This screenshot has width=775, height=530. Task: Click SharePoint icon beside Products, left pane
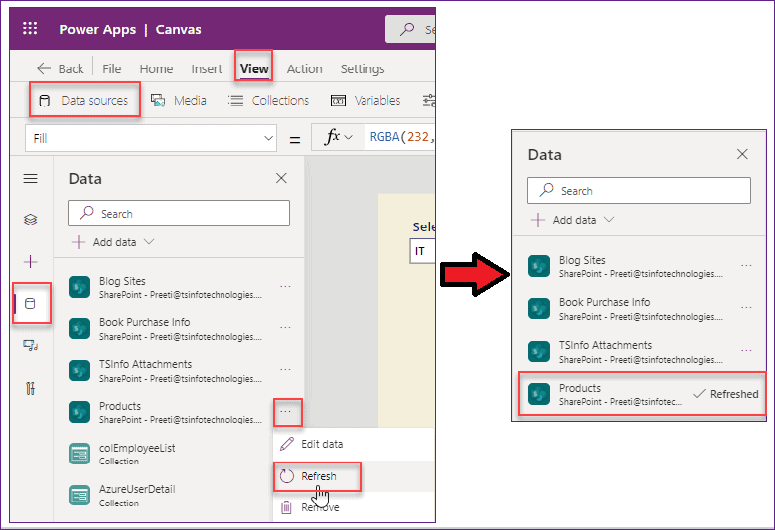(x=79, y=411)
